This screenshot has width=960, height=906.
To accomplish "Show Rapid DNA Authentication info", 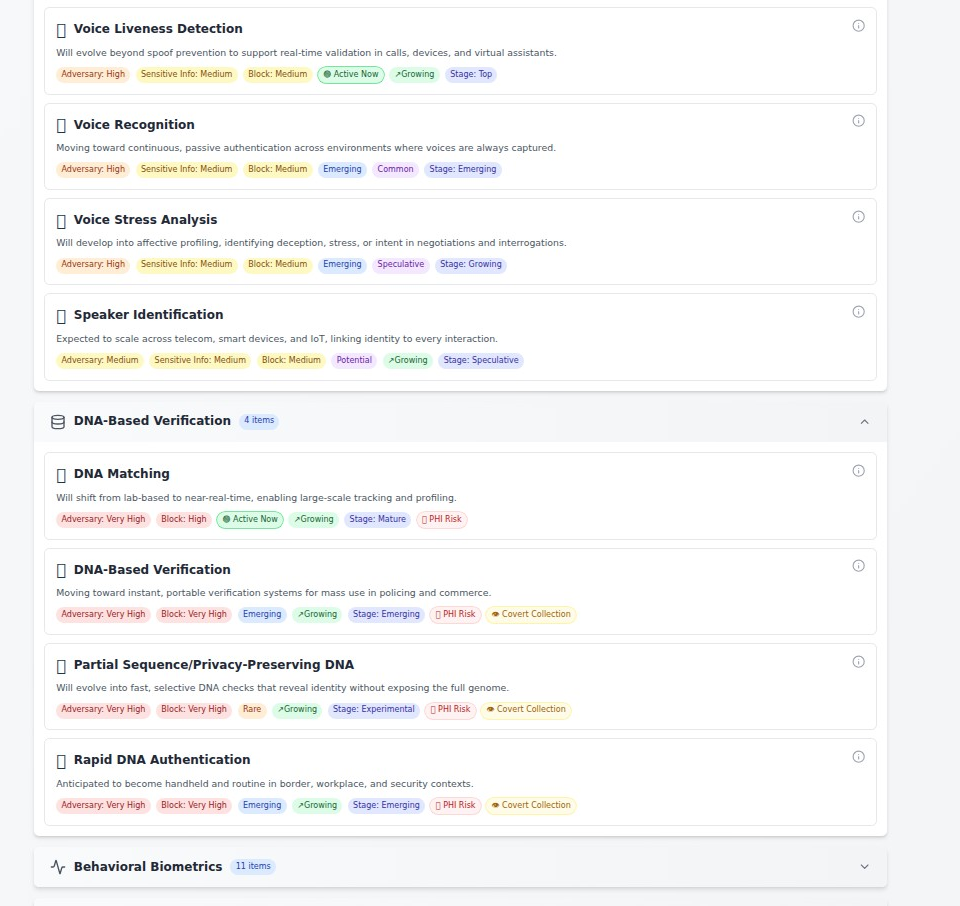I will point(858,757).
